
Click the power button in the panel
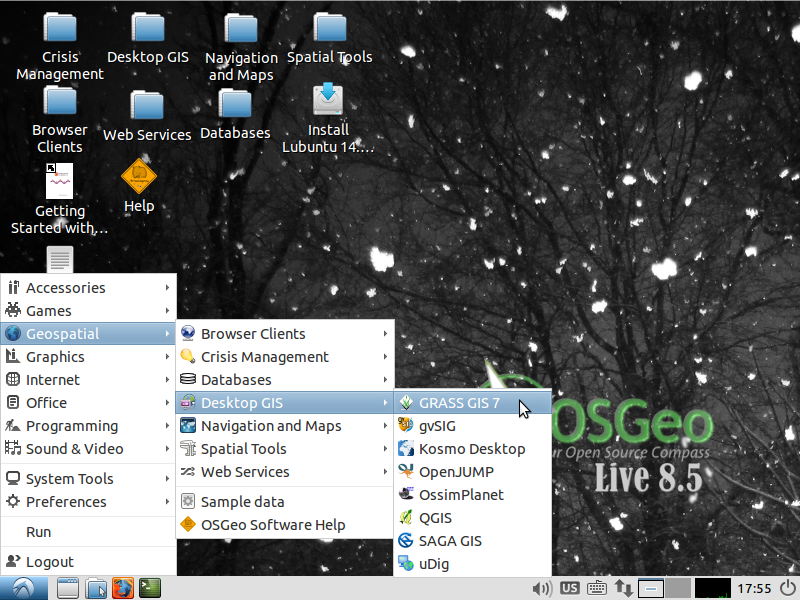pos(788,588)
